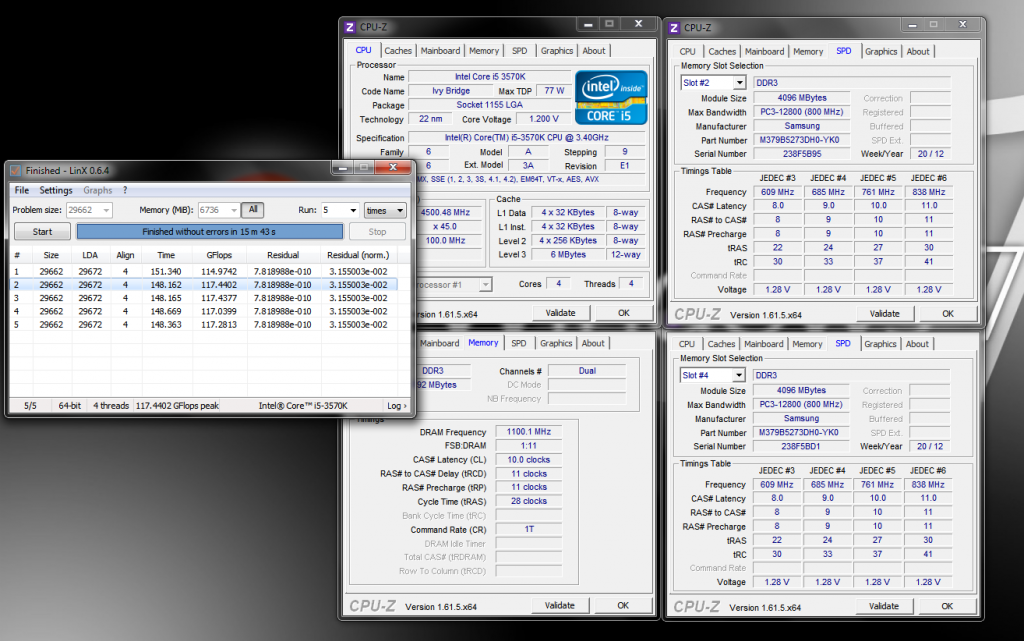The width and height of the screenshot is (1024, 641).
Task: Open the Settings menu in LinX
Action: coord(56,190)
